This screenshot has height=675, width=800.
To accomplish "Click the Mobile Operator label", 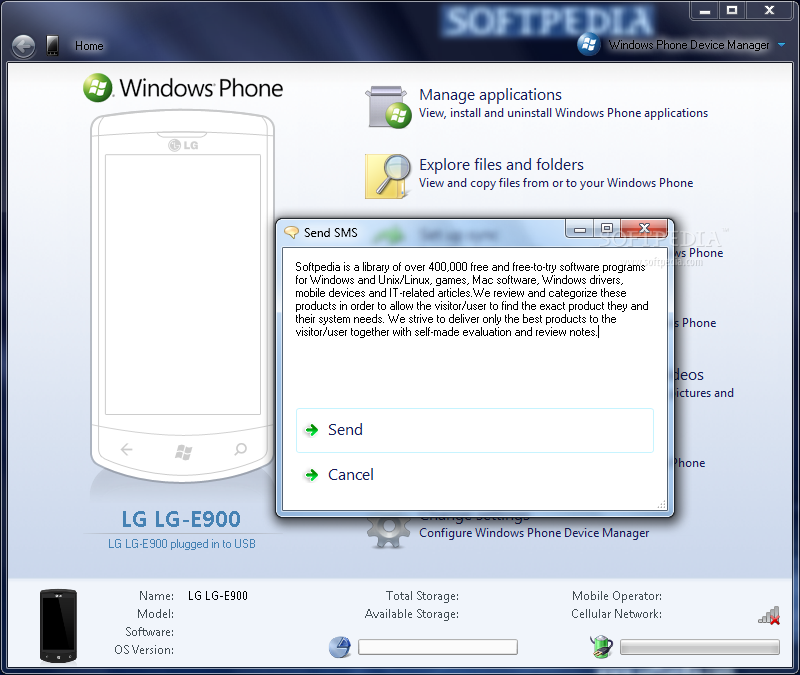I will [x=616, y=596].
